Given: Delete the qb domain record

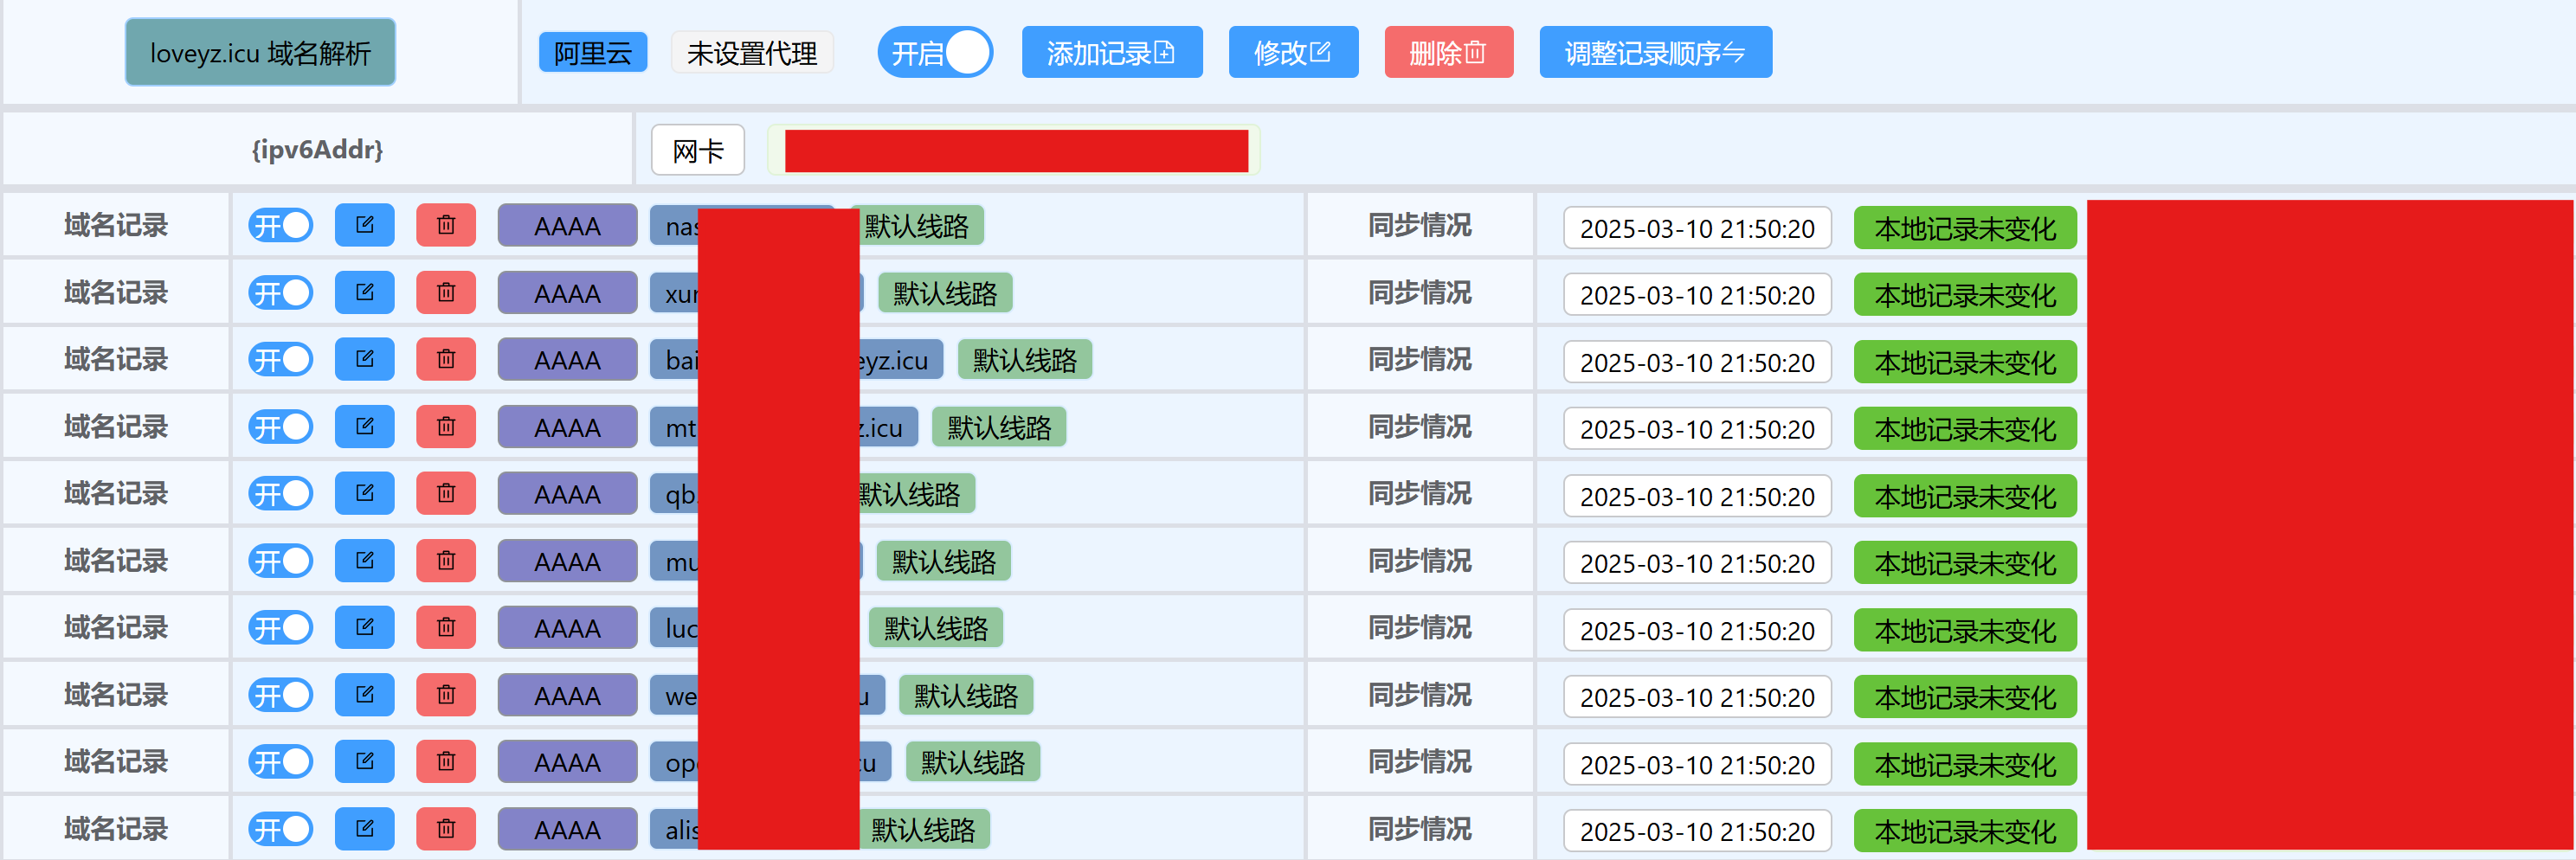Looking at the screenshot, I should [x=446, y=493].
